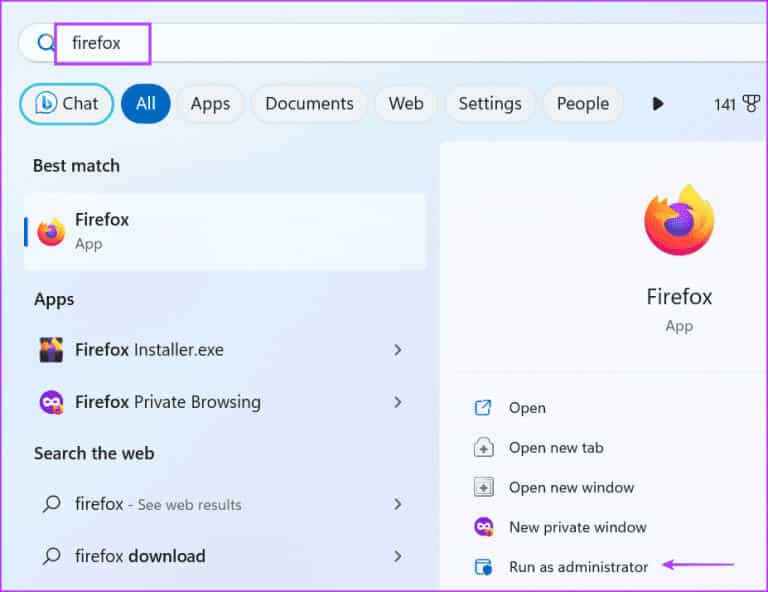
Task: Expand 'firefox download' suggestion chevron
Action: pos(398,556)
